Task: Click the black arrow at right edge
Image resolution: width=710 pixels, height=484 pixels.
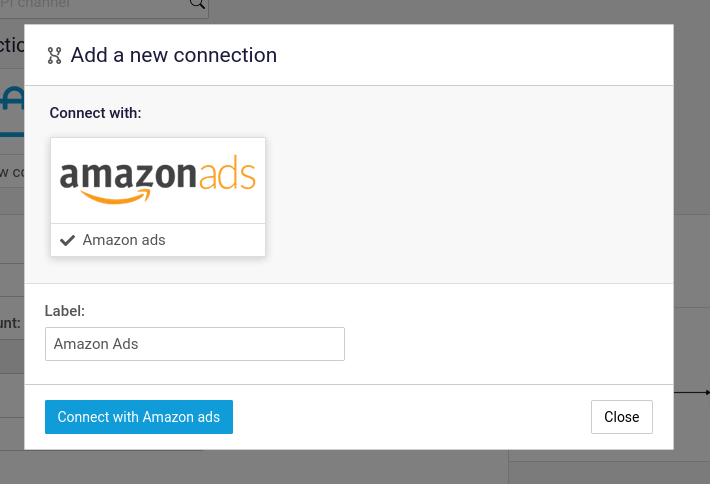Action: pos(692,393)
